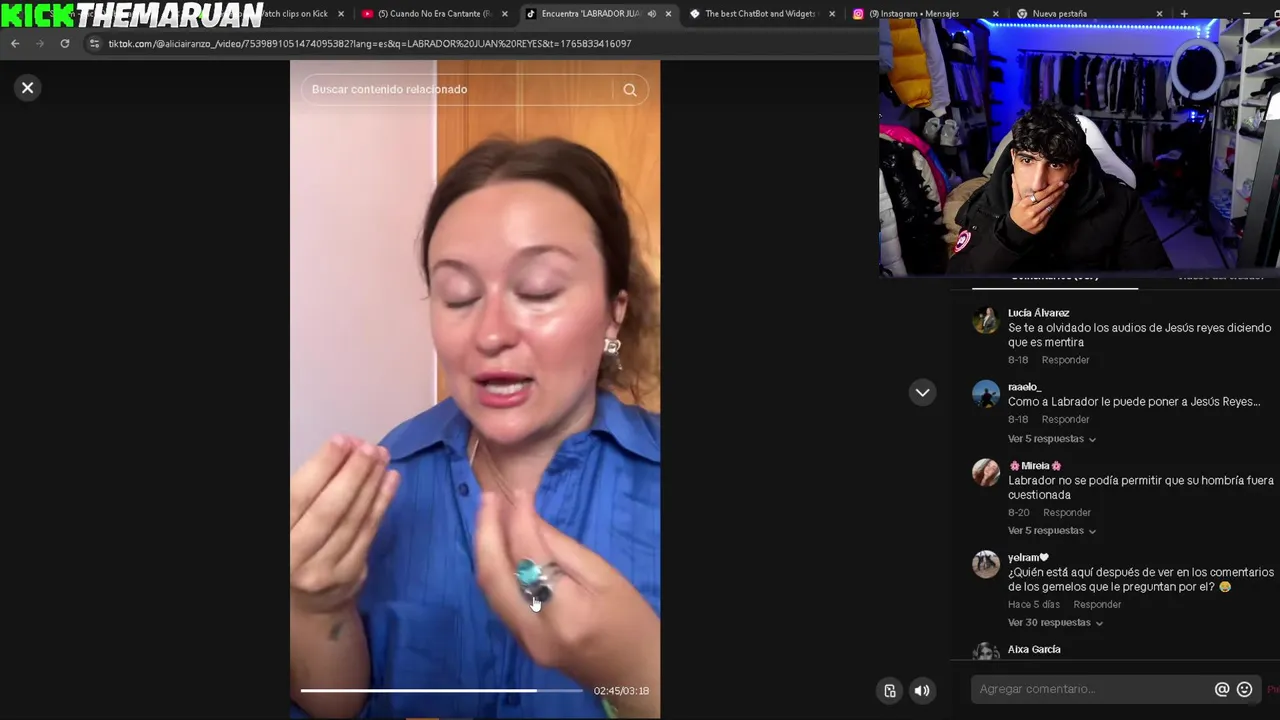The width and height of the screenshot is (1280, 720).
Task: Close the TikTok video viewer
Action: point(28,88)
